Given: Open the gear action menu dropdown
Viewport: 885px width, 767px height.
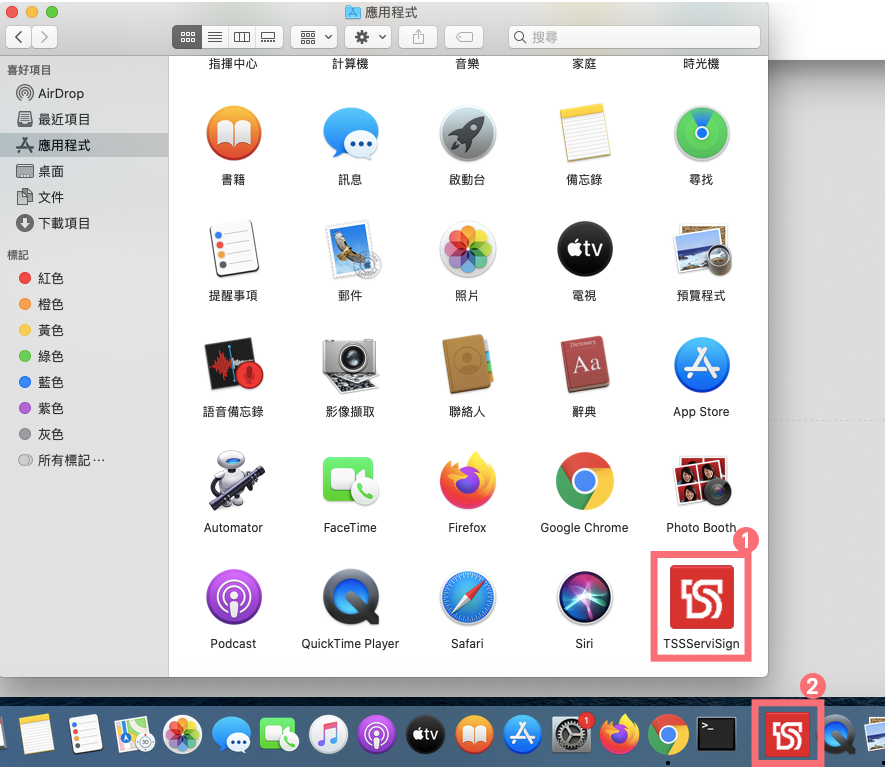Looking at the screenshot, I should 368,37.
